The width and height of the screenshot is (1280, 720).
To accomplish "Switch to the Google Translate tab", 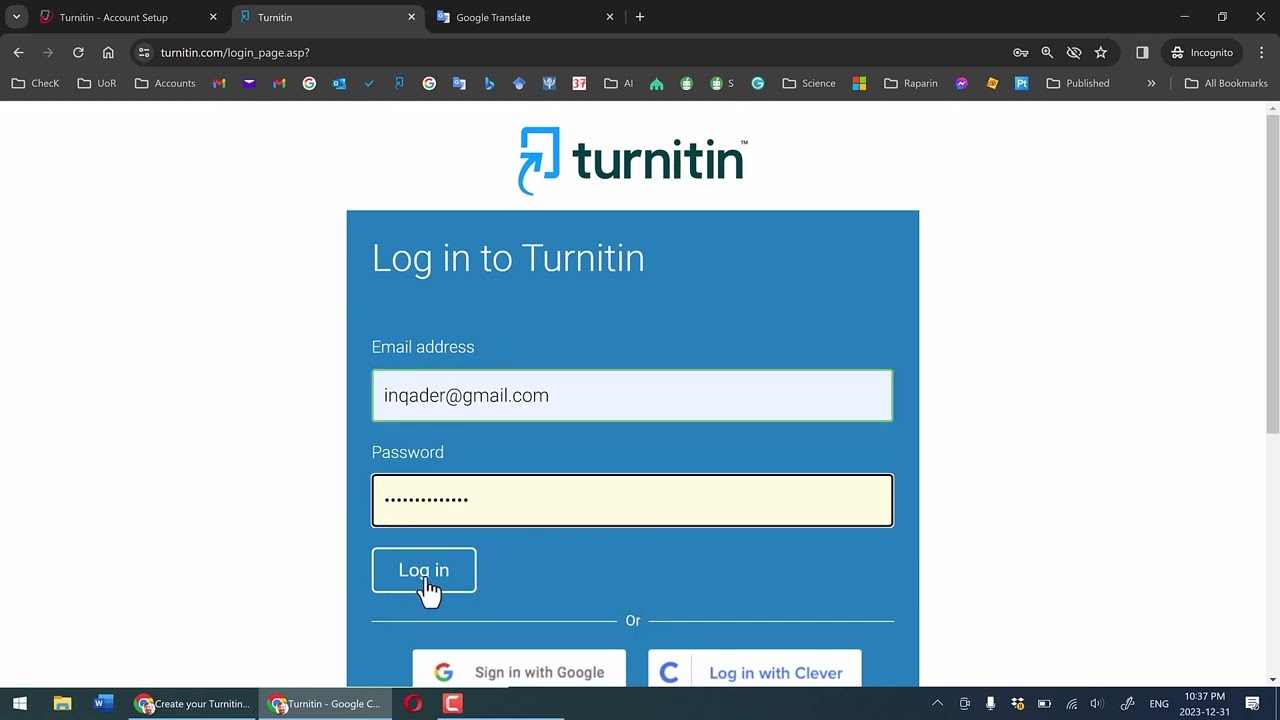I will (x=493, y=17).
